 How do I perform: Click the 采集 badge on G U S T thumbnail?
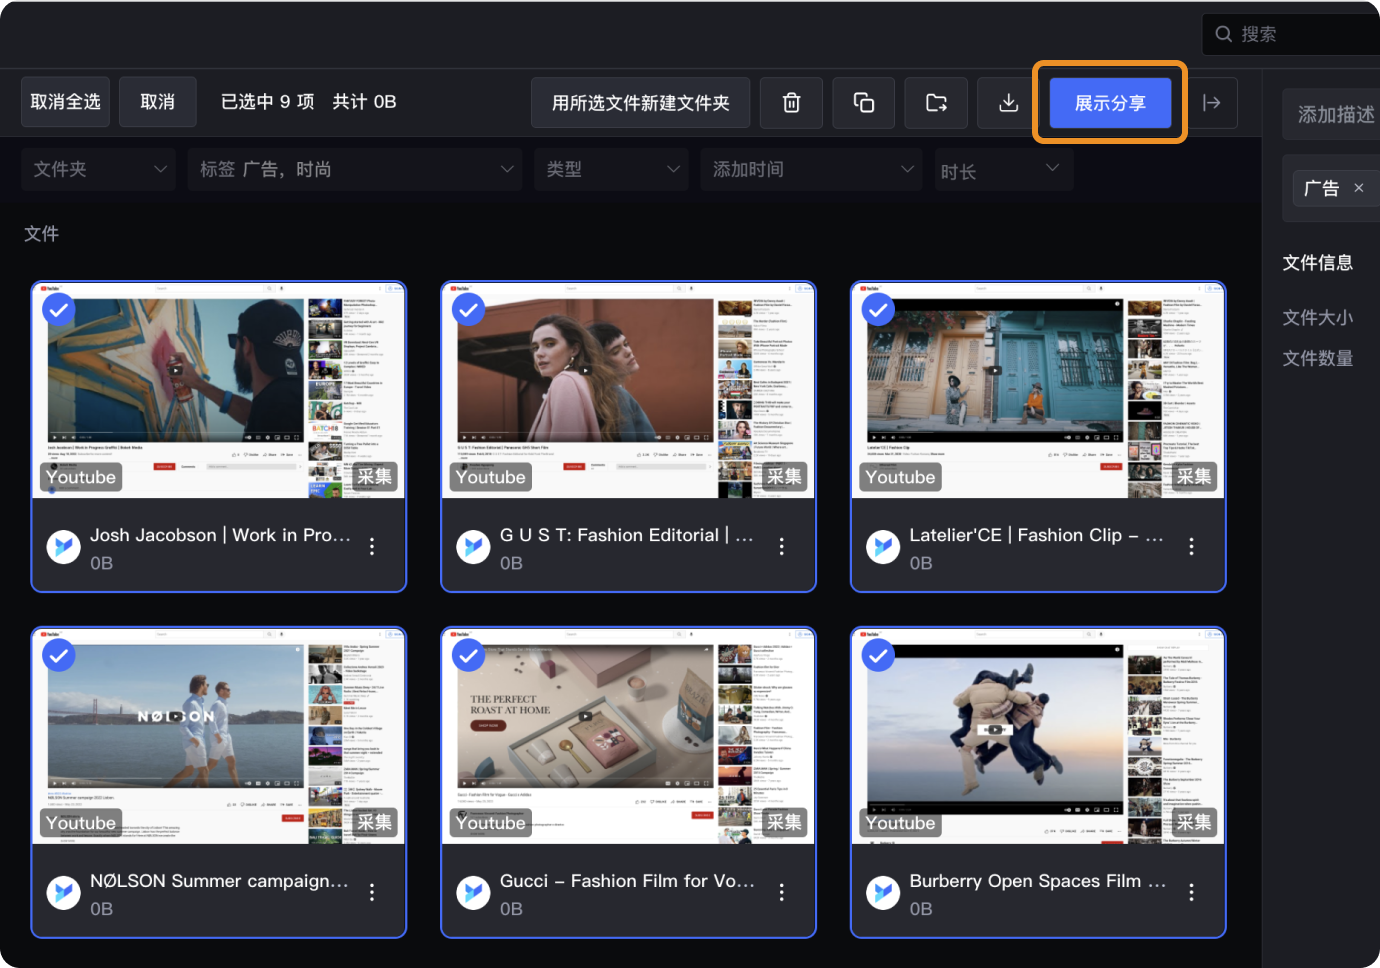(784, 477)
